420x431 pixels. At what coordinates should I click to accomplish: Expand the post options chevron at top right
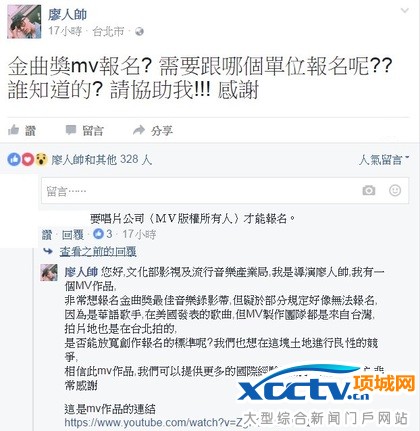(x=405, y=11)
